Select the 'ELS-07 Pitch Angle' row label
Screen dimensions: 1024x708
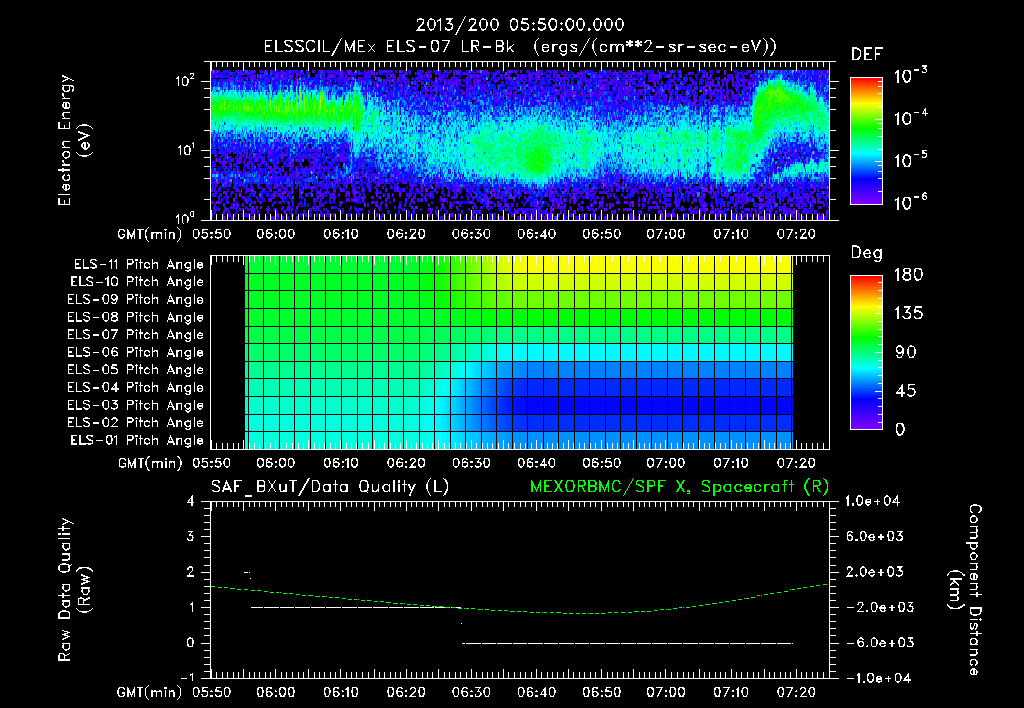pyautogui.click(x=136, y=334)
